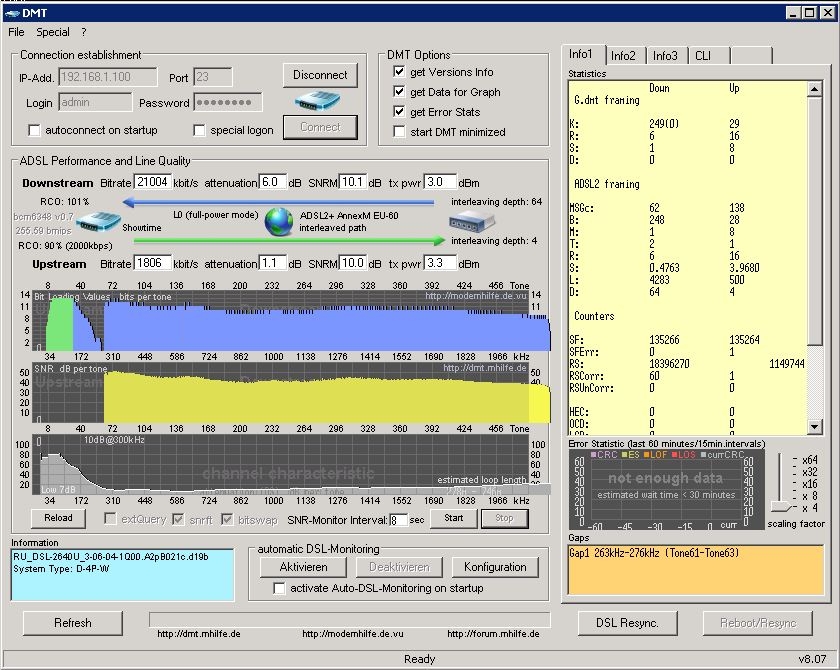Viewport: 840px width, 670px height.
Task: Click the Reload button
Action: tap(58, 518)
